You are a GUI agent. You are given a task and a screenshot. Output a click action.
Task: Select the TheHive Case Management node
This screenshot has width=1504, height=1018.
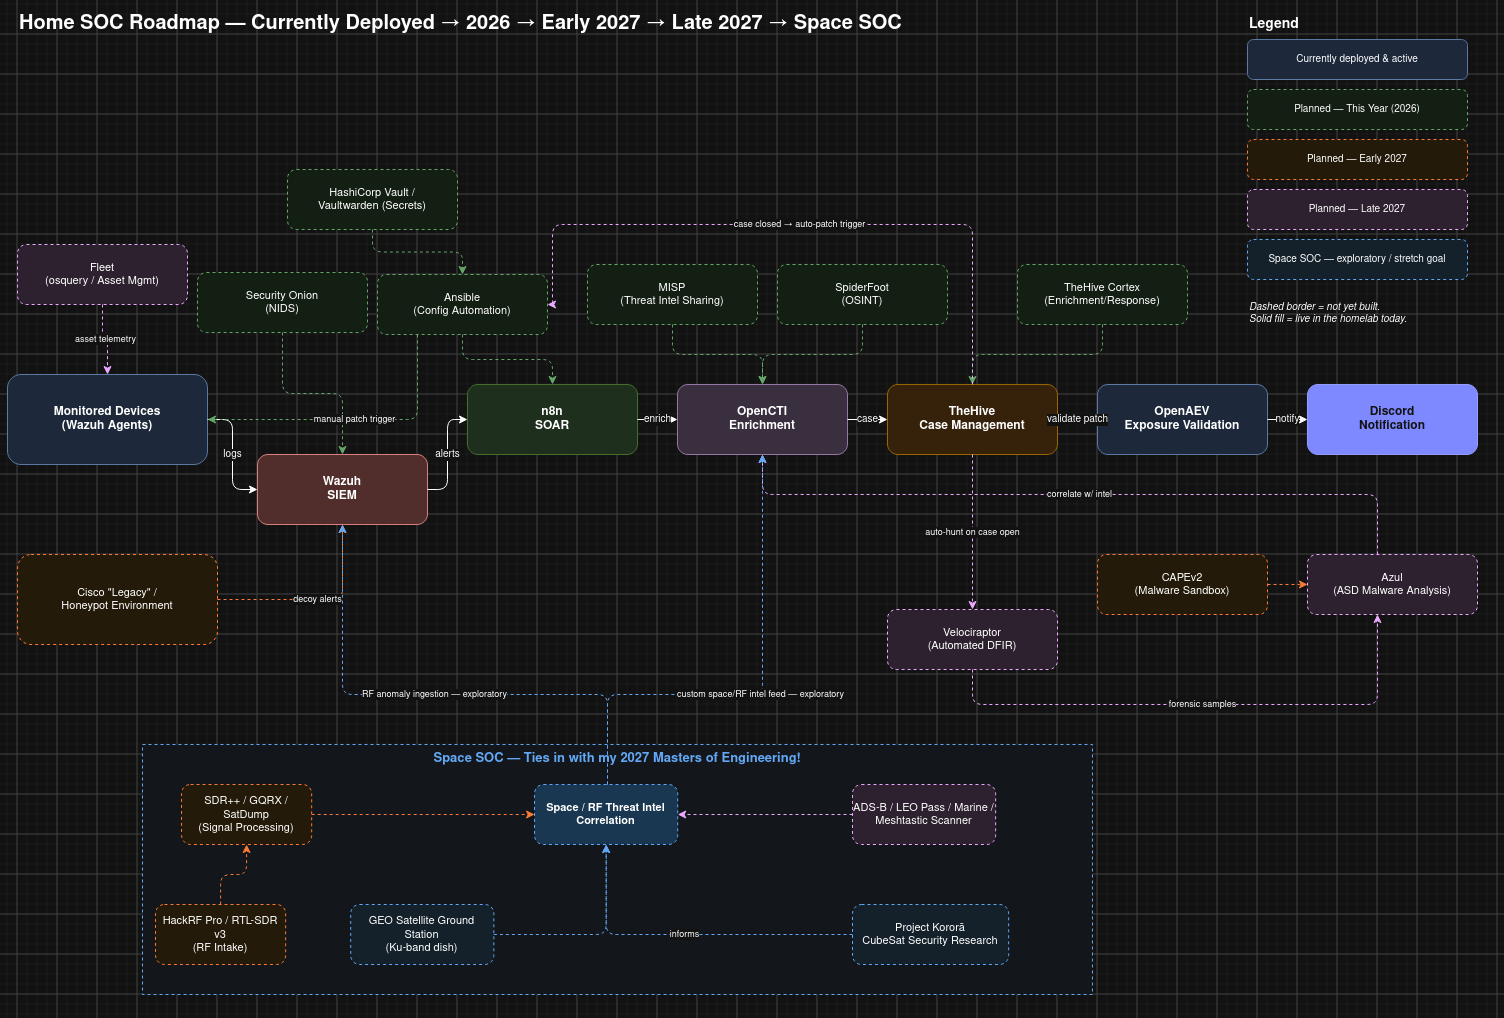point(972,419)
